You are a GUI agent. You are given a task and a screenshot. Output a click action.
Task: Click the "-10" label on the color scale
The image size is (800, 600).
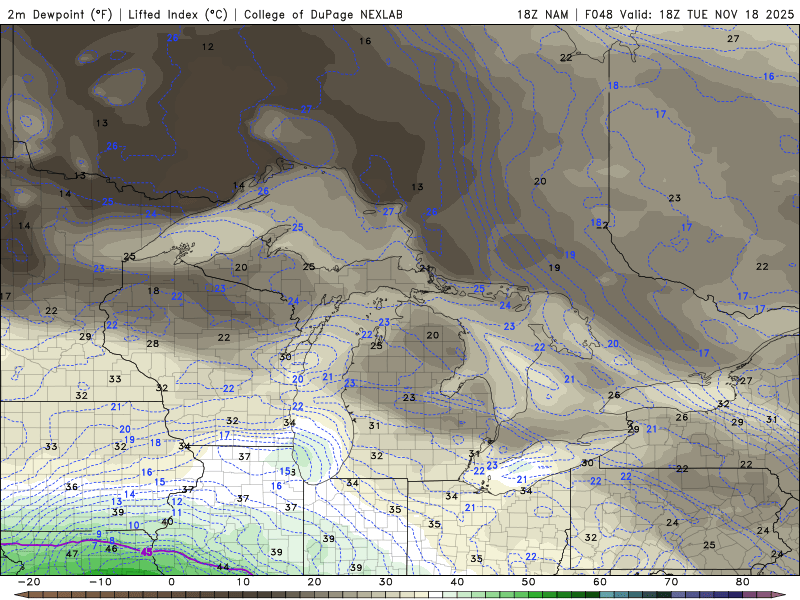pyautogui.click(x=100, y=582)
